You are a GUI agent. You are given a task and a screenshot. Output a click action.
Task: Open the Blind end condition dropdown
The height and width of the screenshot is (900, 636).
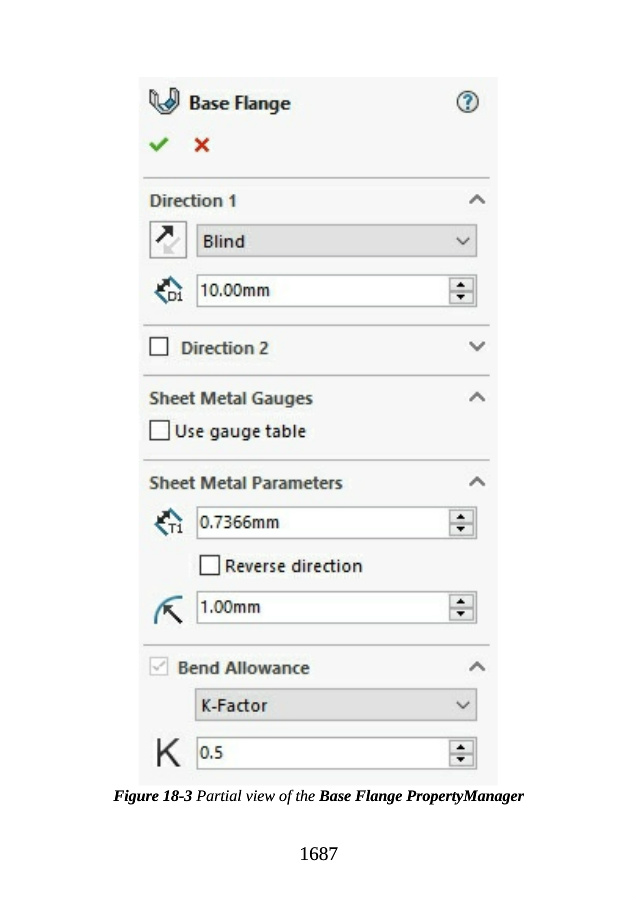[x=336, y=241]
